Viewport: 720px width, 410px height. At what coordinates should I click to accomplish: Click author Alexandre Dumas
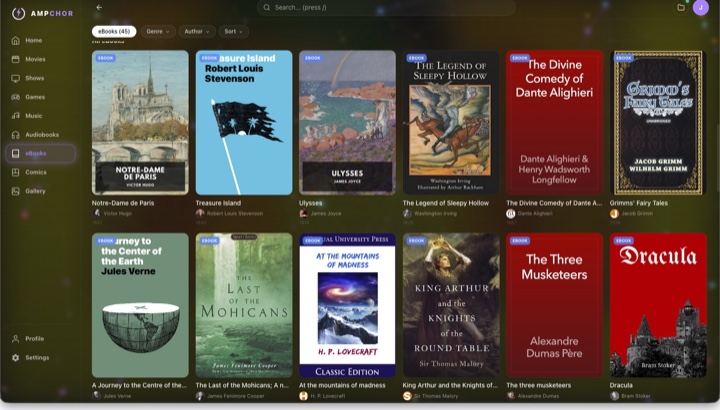pyautogui.click(x=538, y=396)
